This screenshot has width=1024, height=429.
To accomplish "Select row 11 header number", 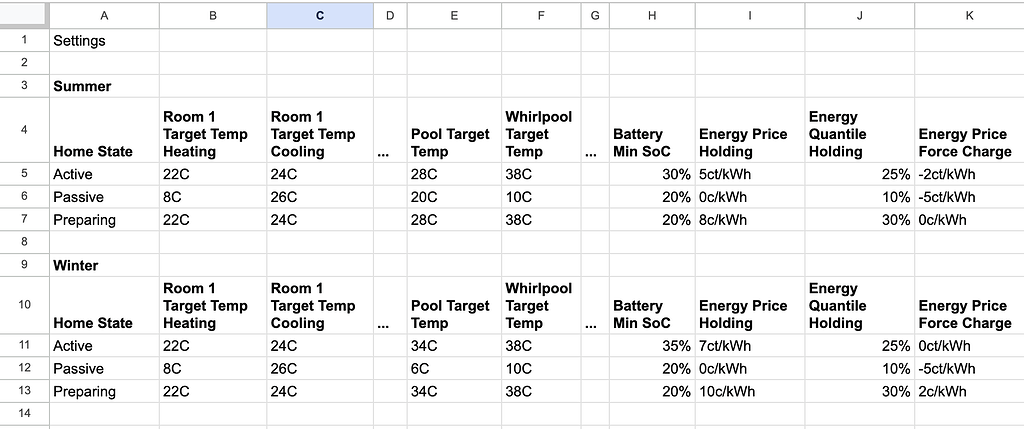I will tap(24, 346).
